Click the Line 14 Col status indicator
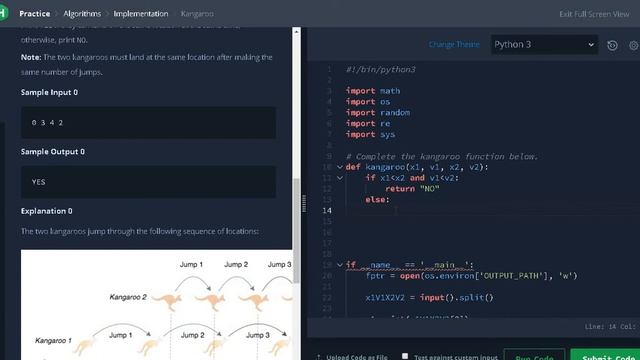 click(x=610, y=327)
